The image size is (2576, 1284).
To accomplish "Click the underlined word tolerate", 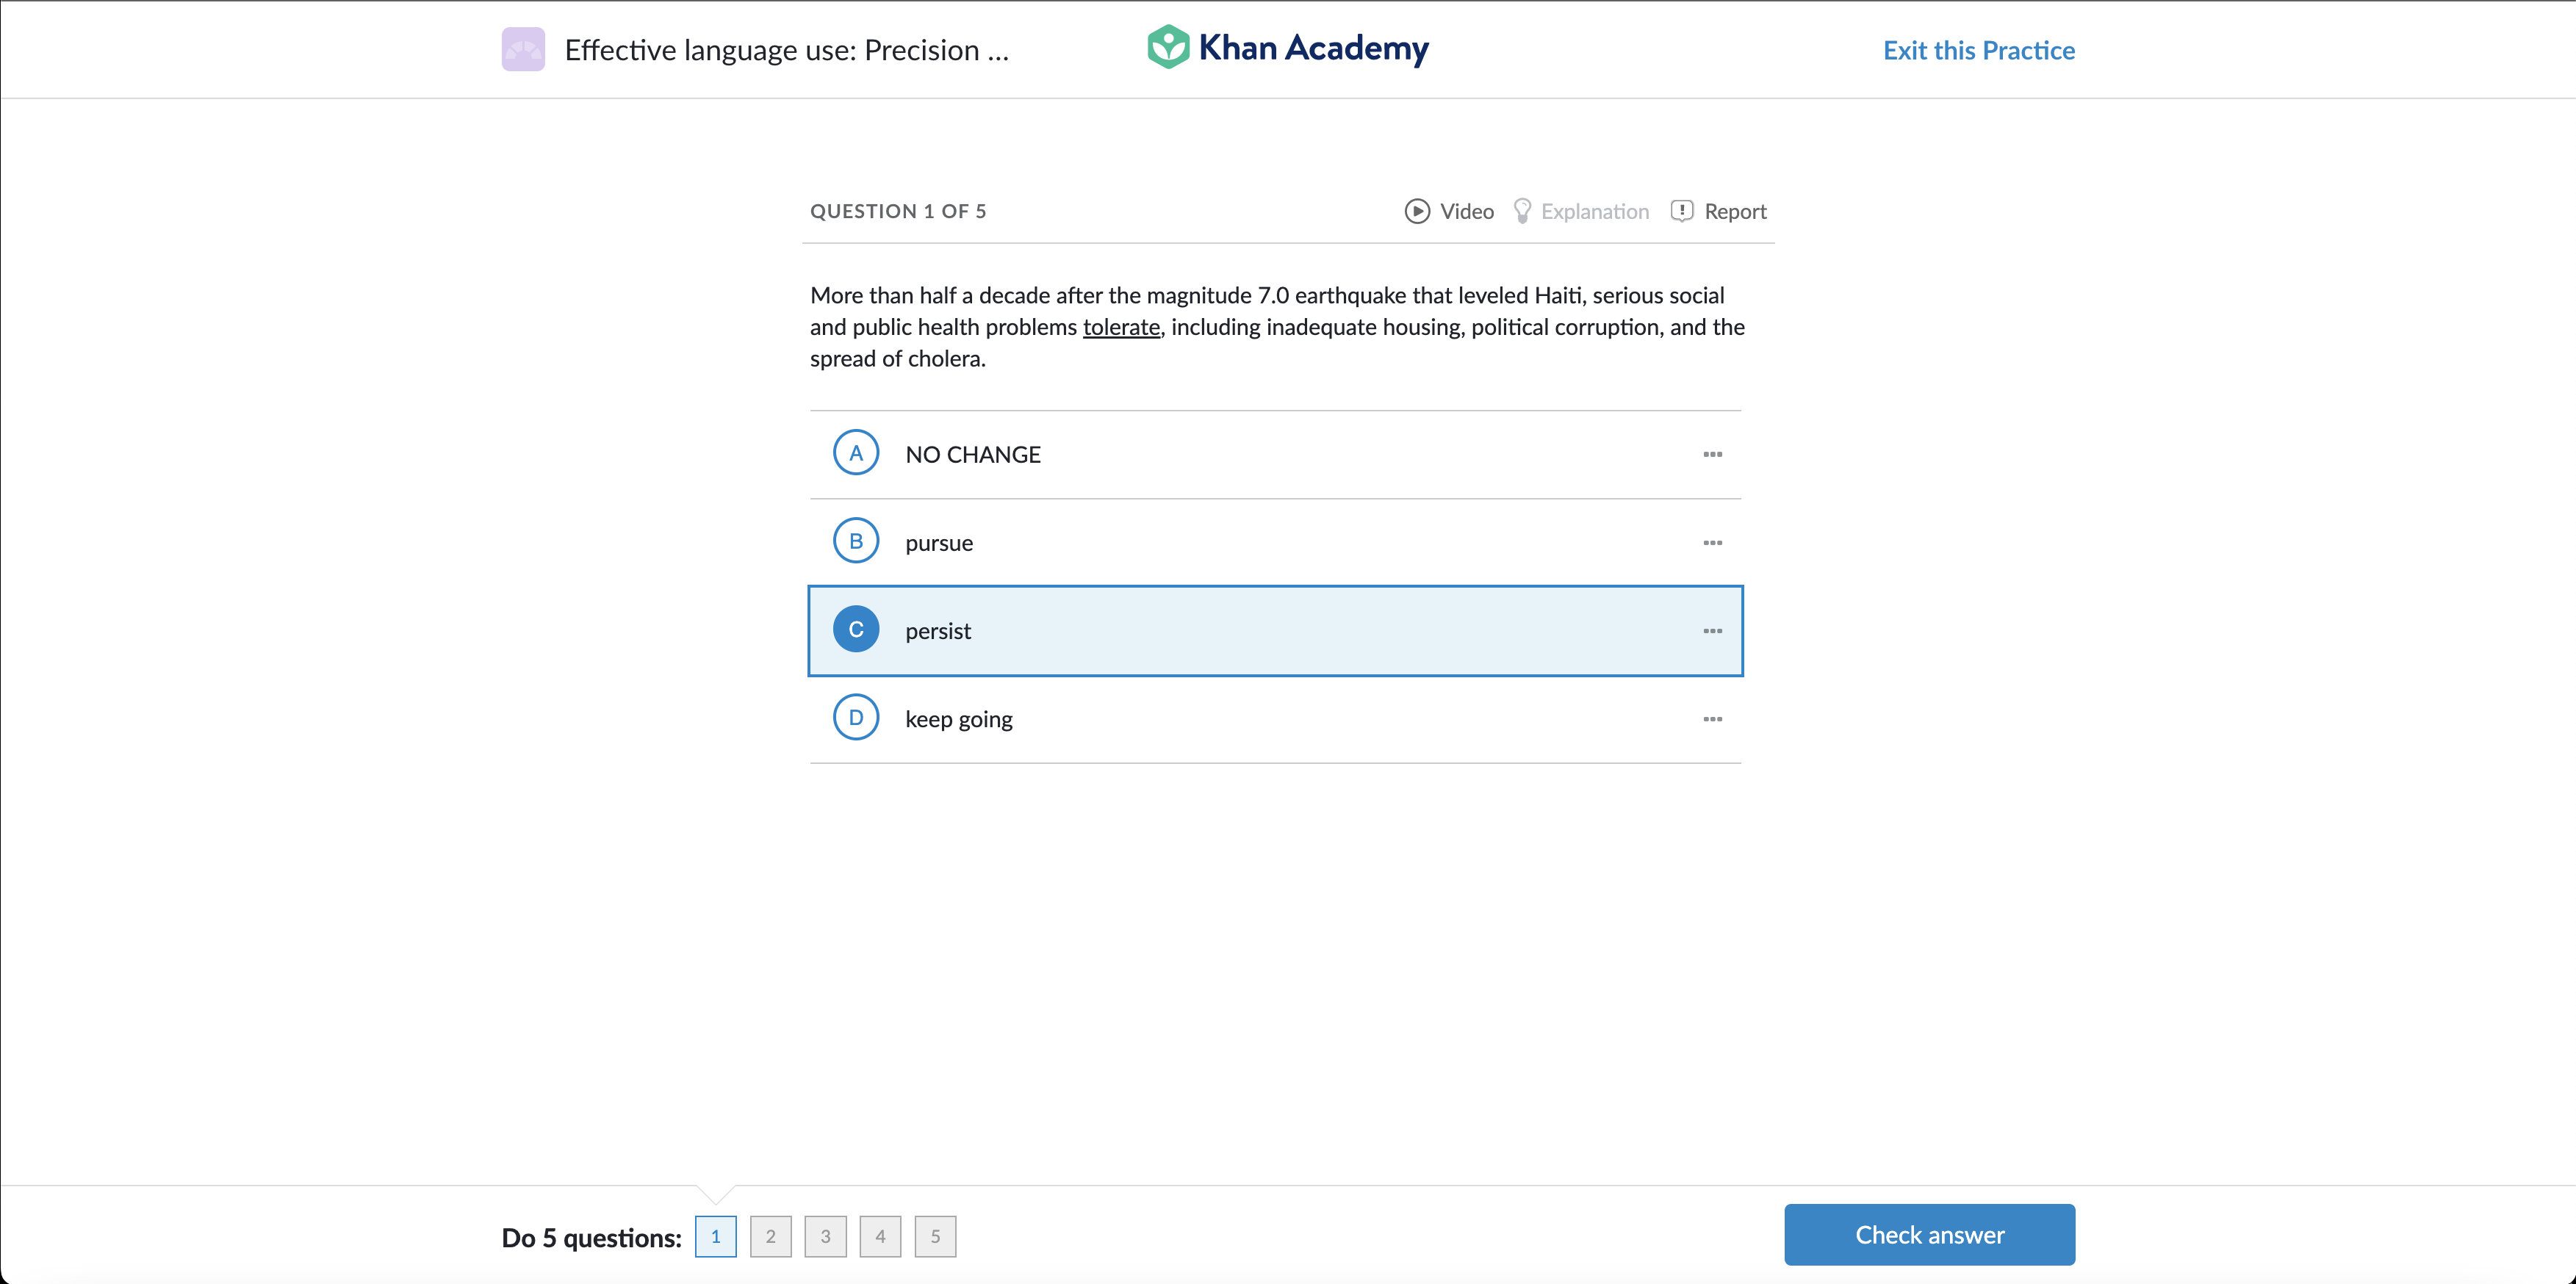I will pos(1121,327).
